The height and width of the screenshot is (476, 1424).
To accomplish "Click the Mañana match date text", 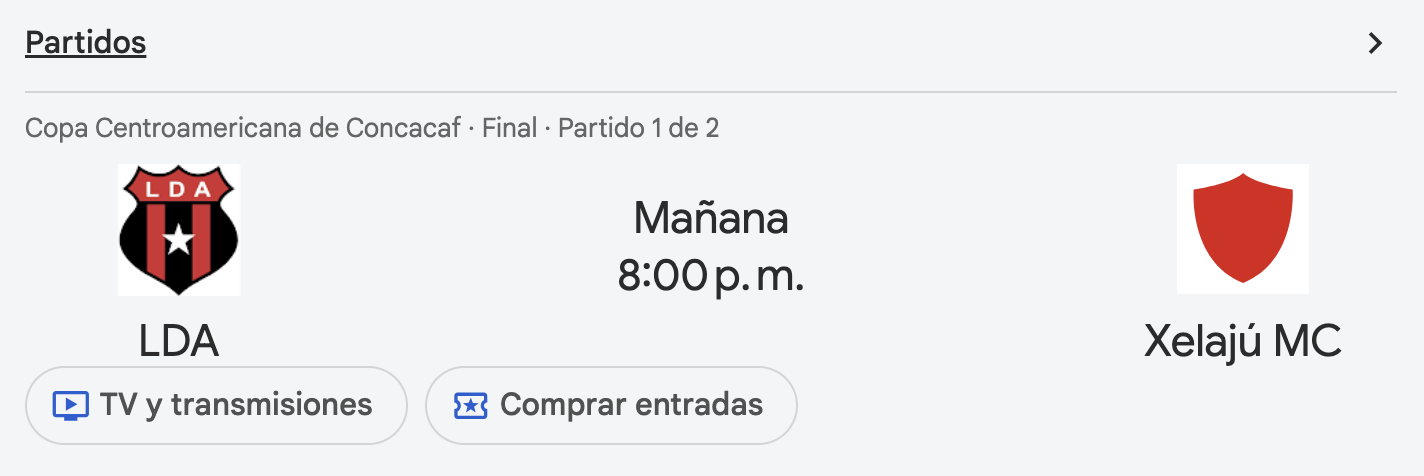I will tap(711, 218).
